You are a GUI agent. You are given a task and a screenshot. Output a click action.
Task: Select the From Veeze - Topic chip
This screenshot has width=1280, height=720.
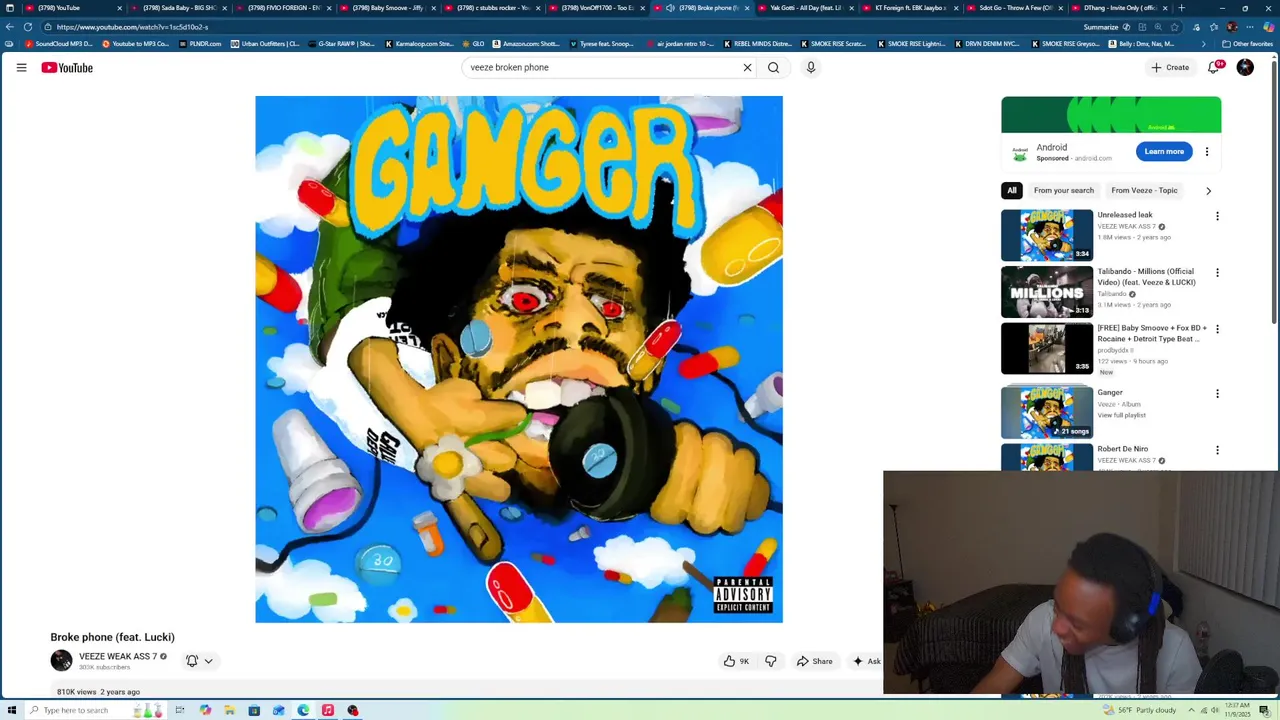pyautogui.click(x=1144, y=190)
